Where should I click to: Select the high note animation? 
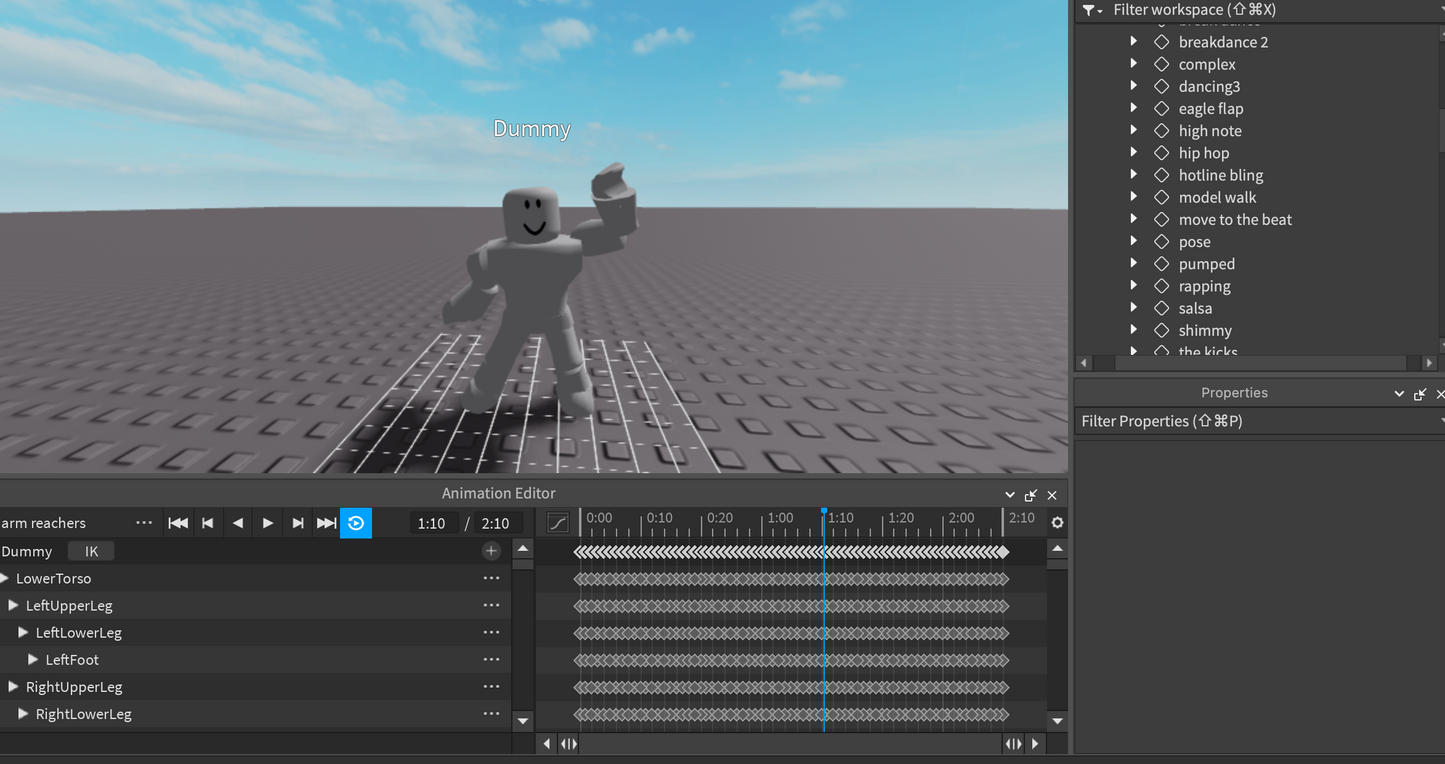(1210, 131)
